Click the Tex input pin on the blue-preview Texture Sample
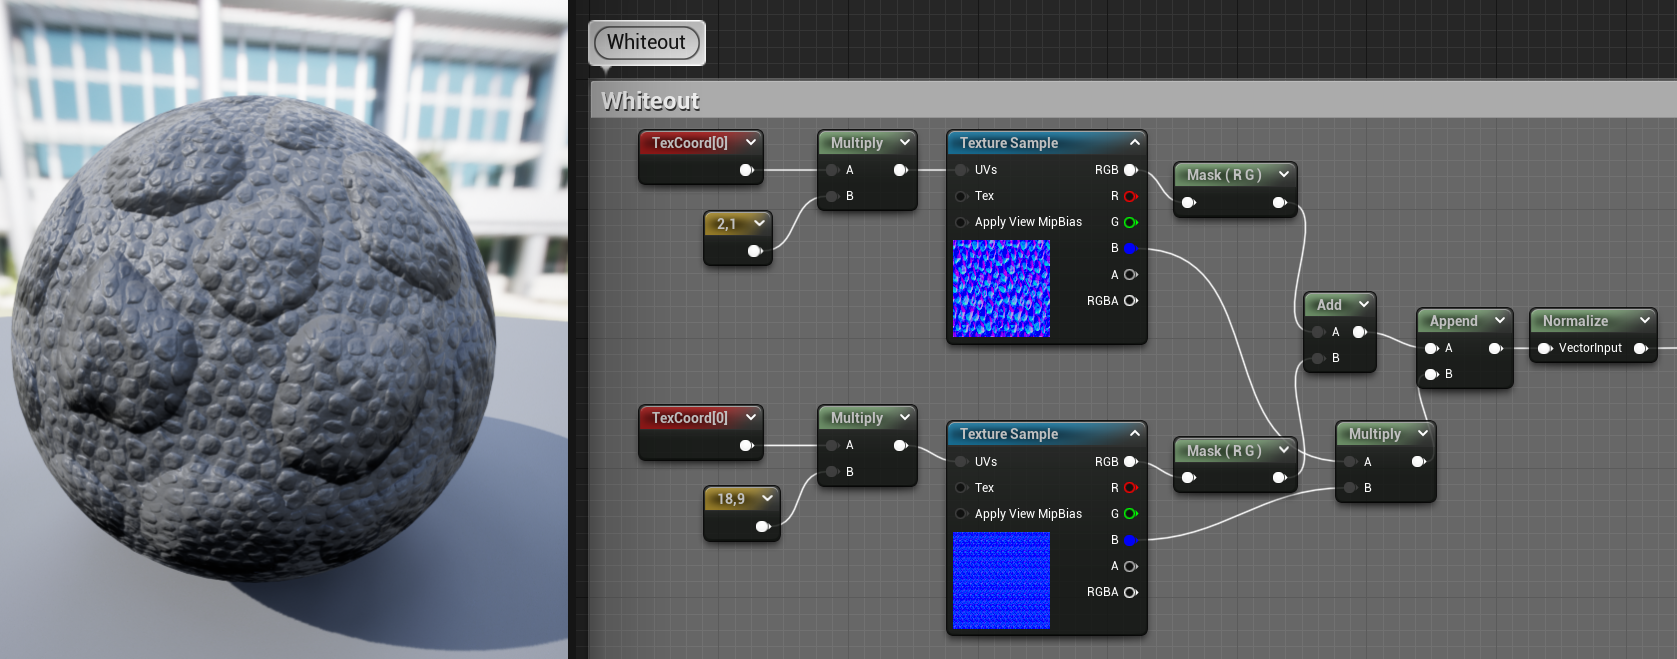Screen dimensions: 1677x659 (961, 488)
